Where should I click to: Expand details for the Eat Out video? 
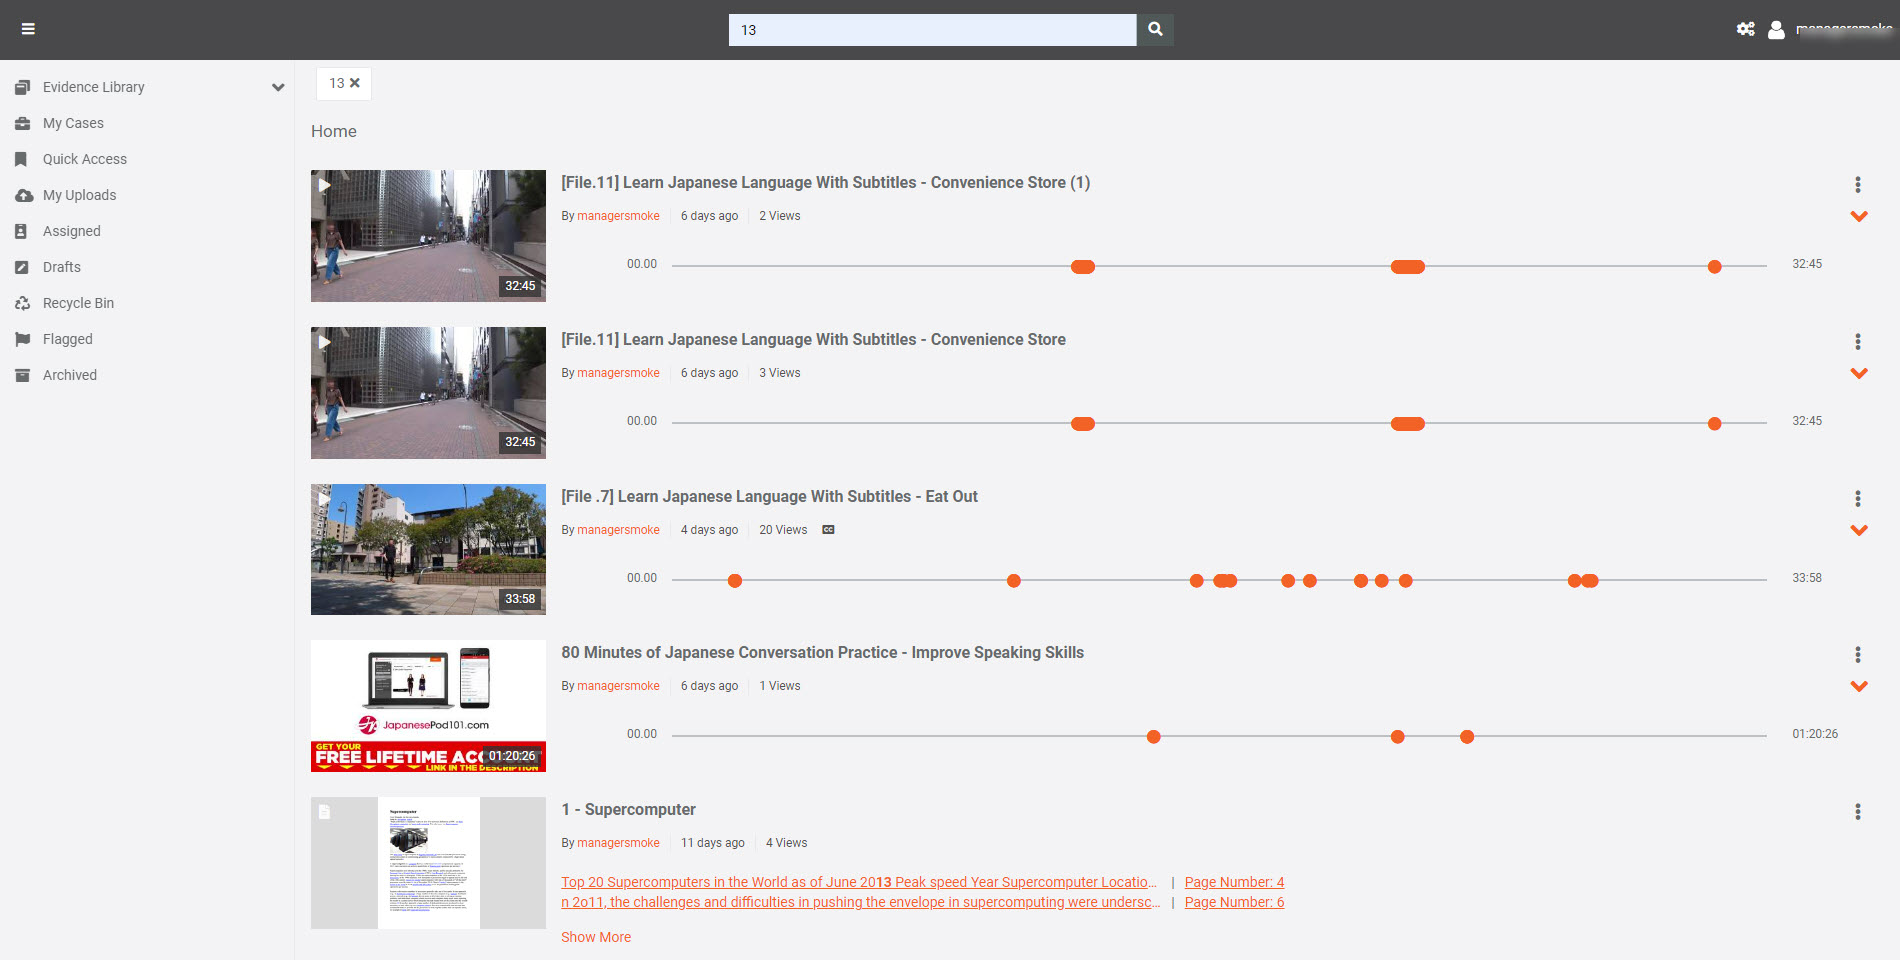coord(1859,530)
